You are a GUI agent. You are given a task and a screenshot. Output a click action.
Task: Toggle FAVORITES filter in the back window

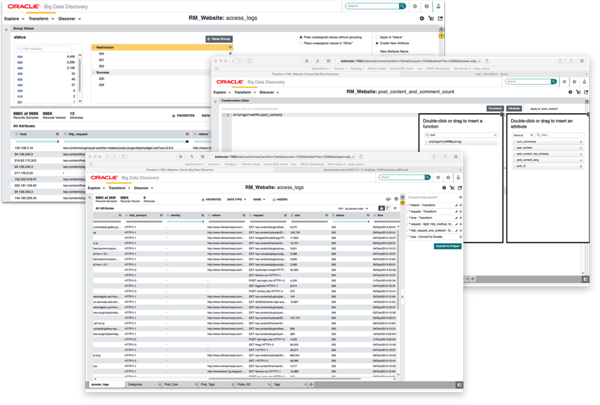pos(183,116)
